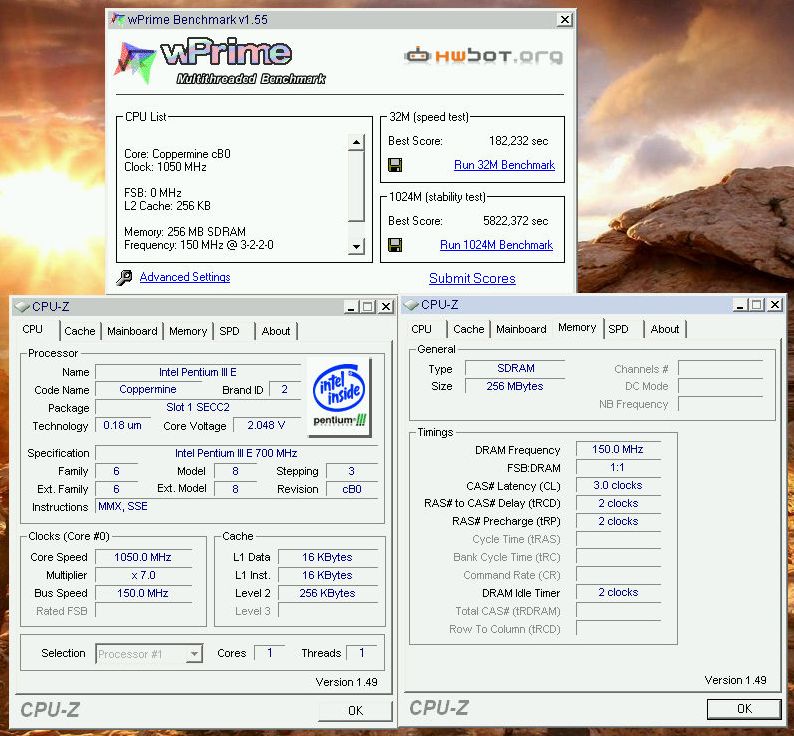Select Cache tab in right CPU-Z window
Screen dimensions: 794x736
click(x=468, y=329)
